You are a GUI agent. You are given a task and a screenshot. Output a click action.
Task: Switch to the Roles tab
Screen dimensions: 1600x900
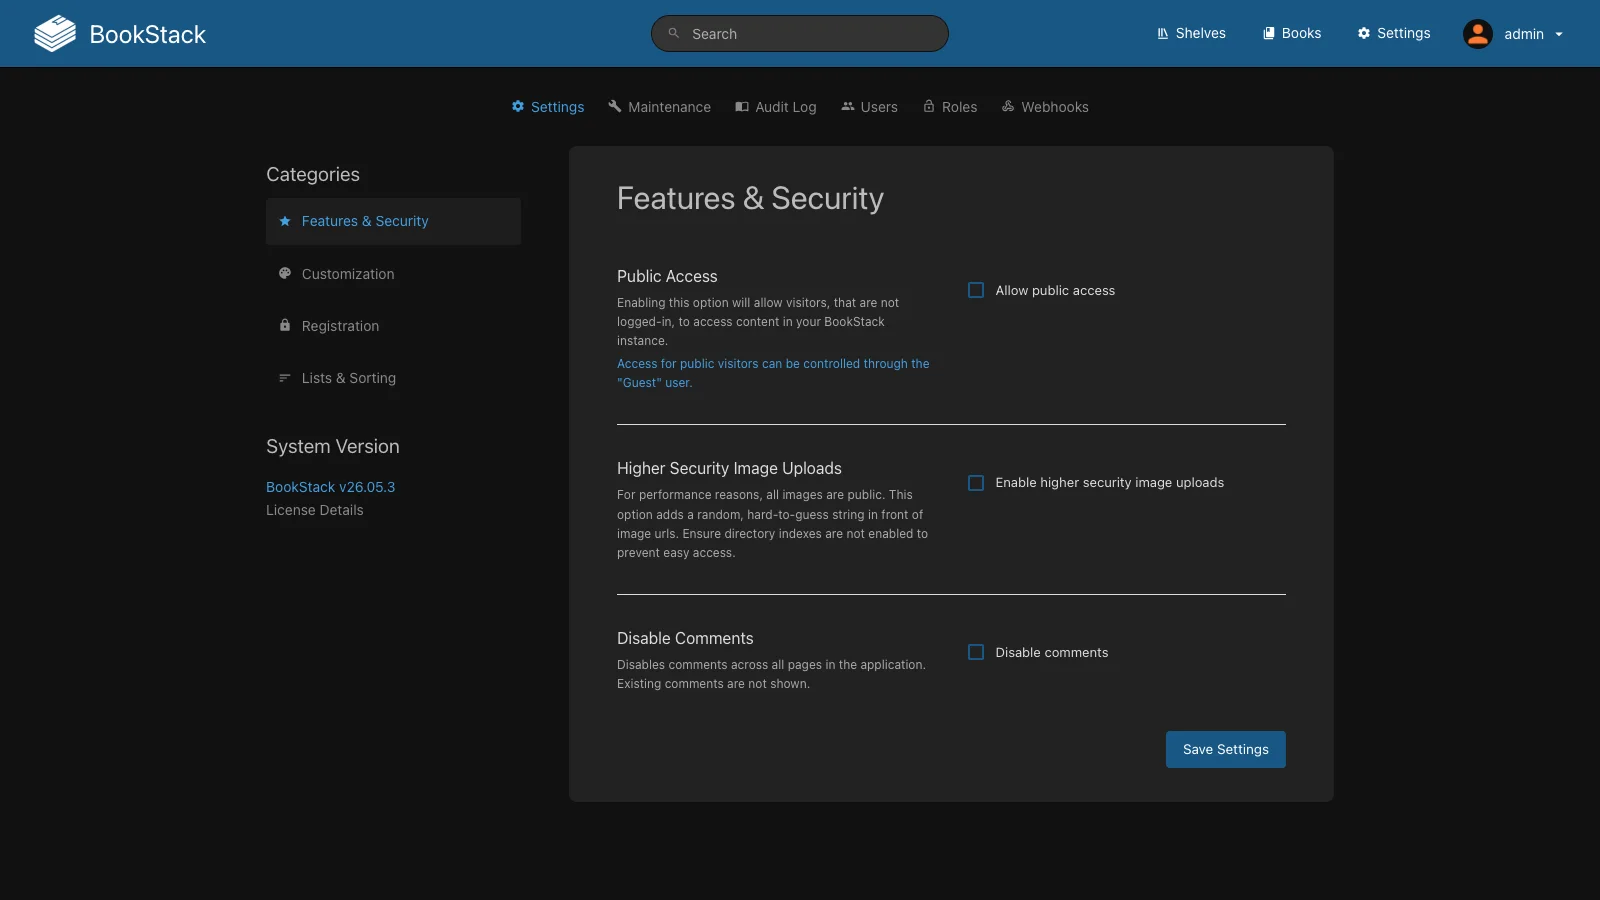coord(950,107)
